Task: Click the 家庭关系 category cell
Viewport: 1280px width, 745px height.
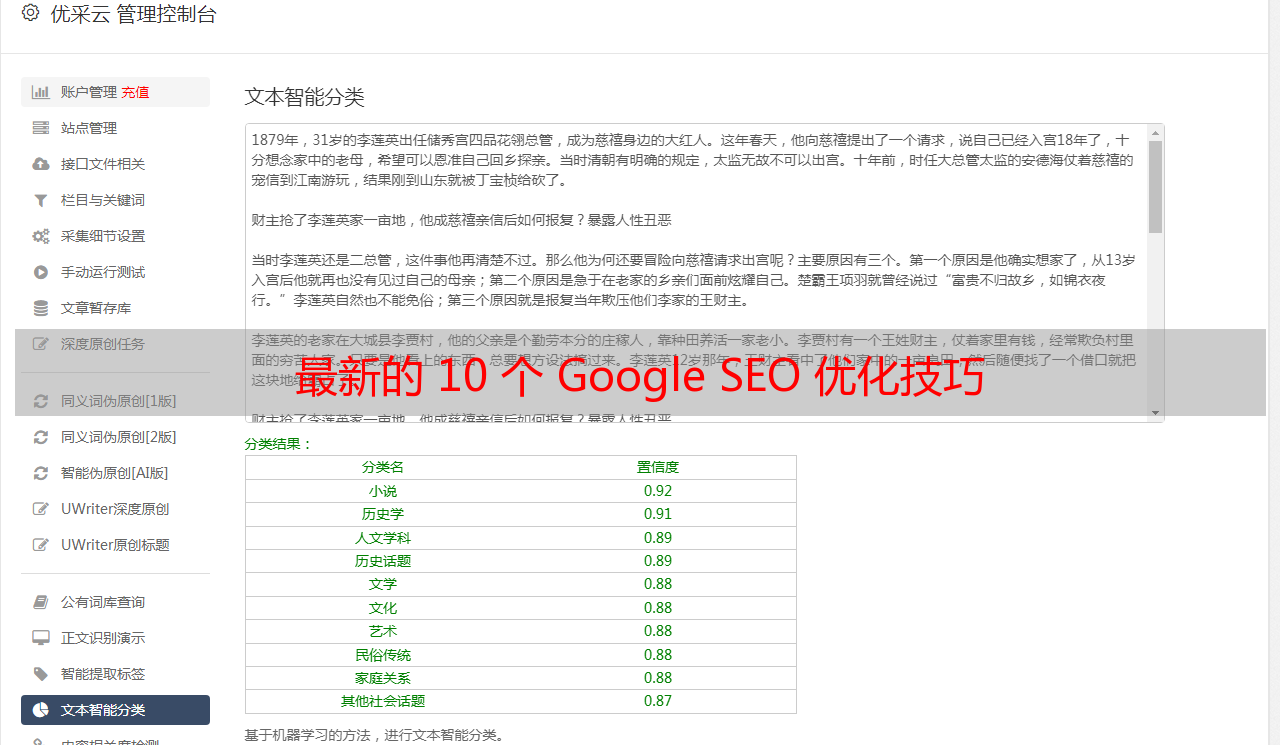Action: coord(383,678)
